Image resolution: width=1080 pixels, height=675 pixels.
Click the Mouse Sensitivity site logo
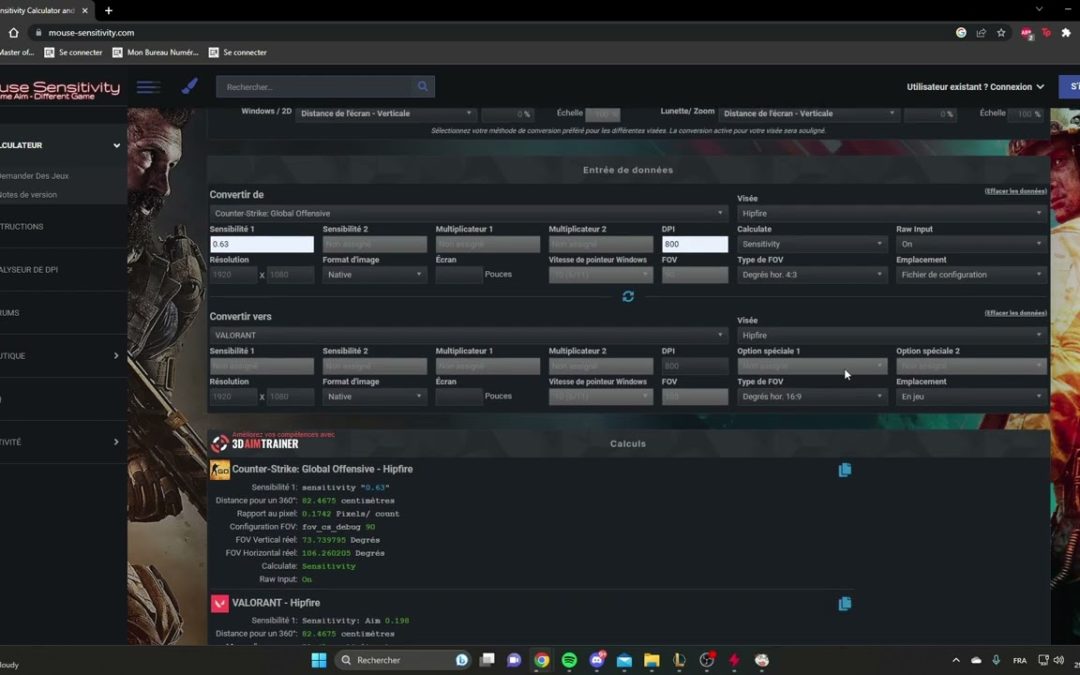(x=60, y=90)
